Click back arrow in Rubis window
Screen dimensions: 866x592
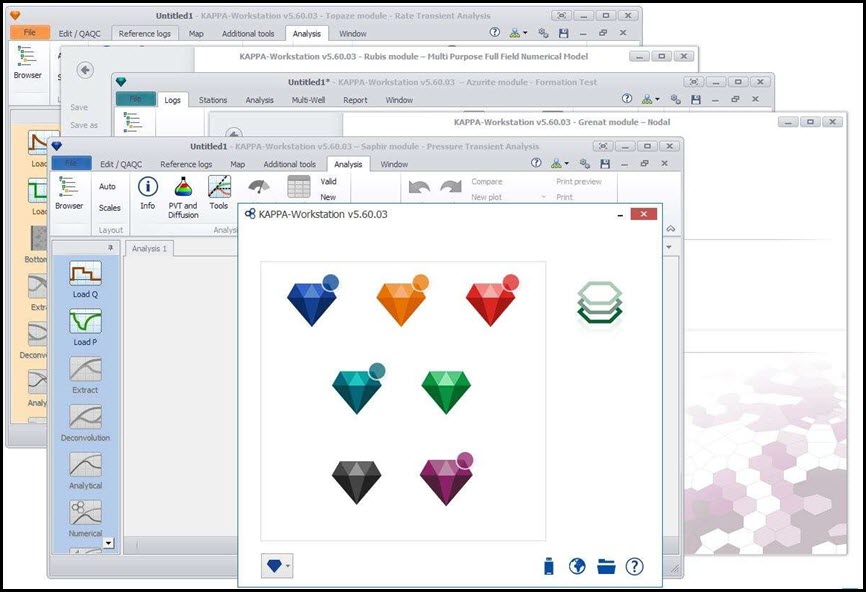click(x=85, y=70)
